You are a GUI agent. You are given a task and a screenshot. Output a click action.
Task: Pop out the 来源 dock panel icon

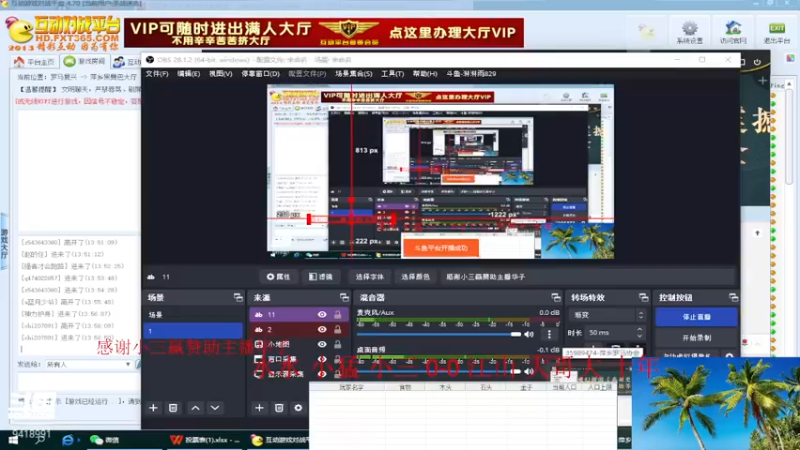[344, 297]
